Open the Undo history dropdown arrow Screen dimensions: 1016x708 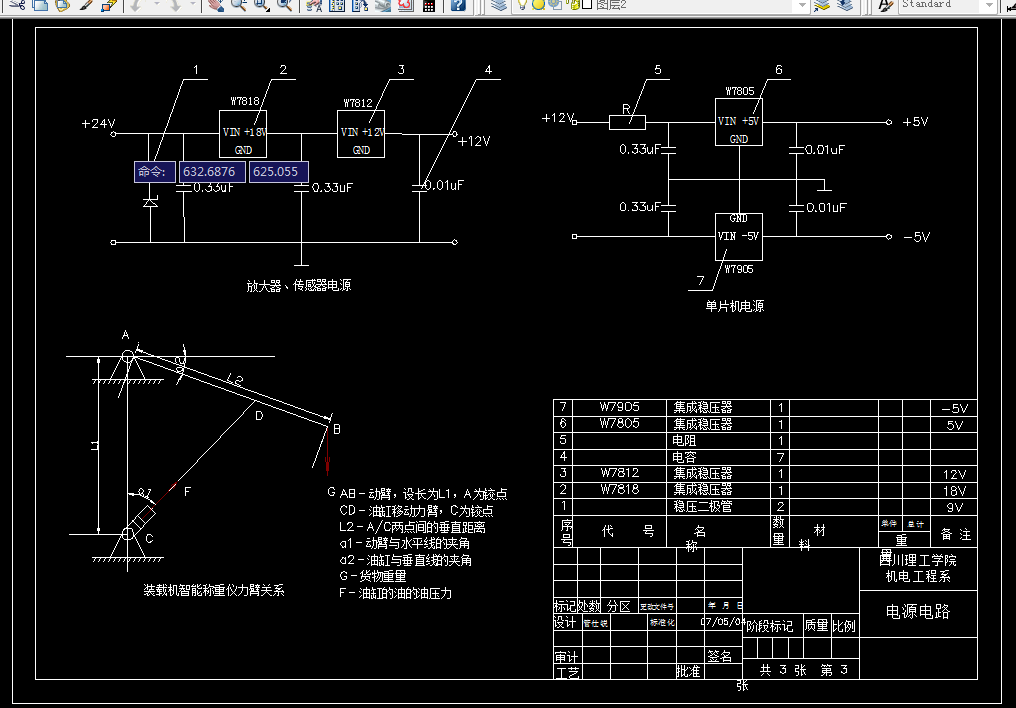[156, 5]
